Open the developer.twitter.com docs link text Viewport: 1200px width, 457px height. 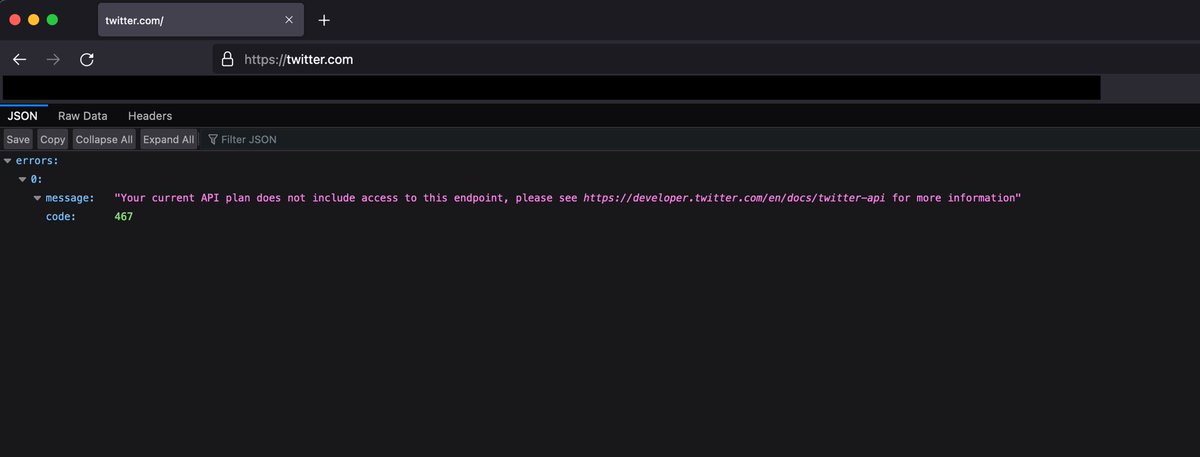click(735, 198)
